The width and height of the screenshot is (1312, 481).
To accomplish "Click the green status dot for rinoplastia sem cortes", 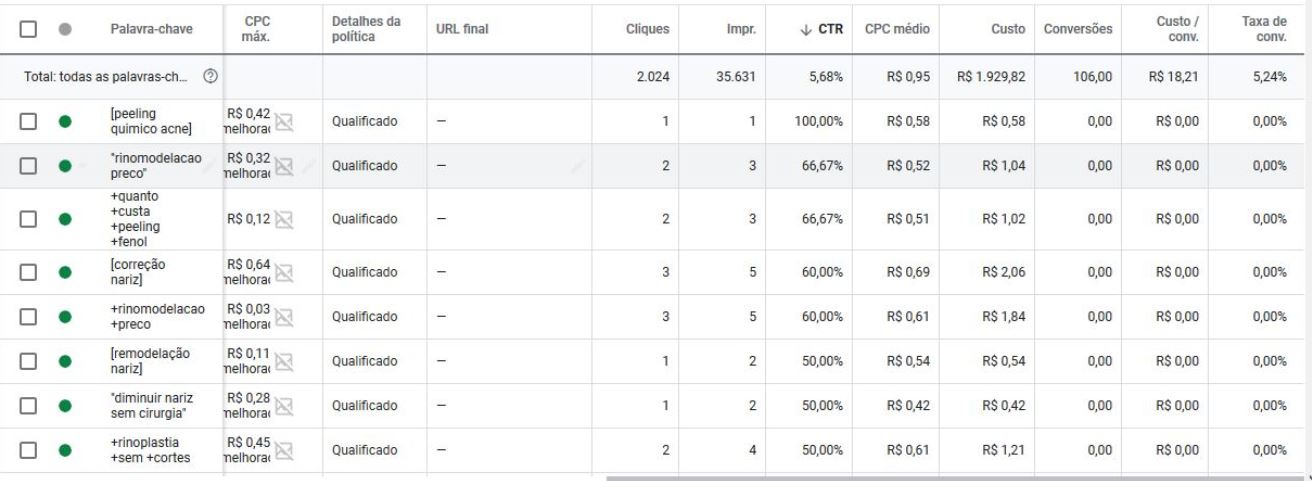I will click(65, 450).
